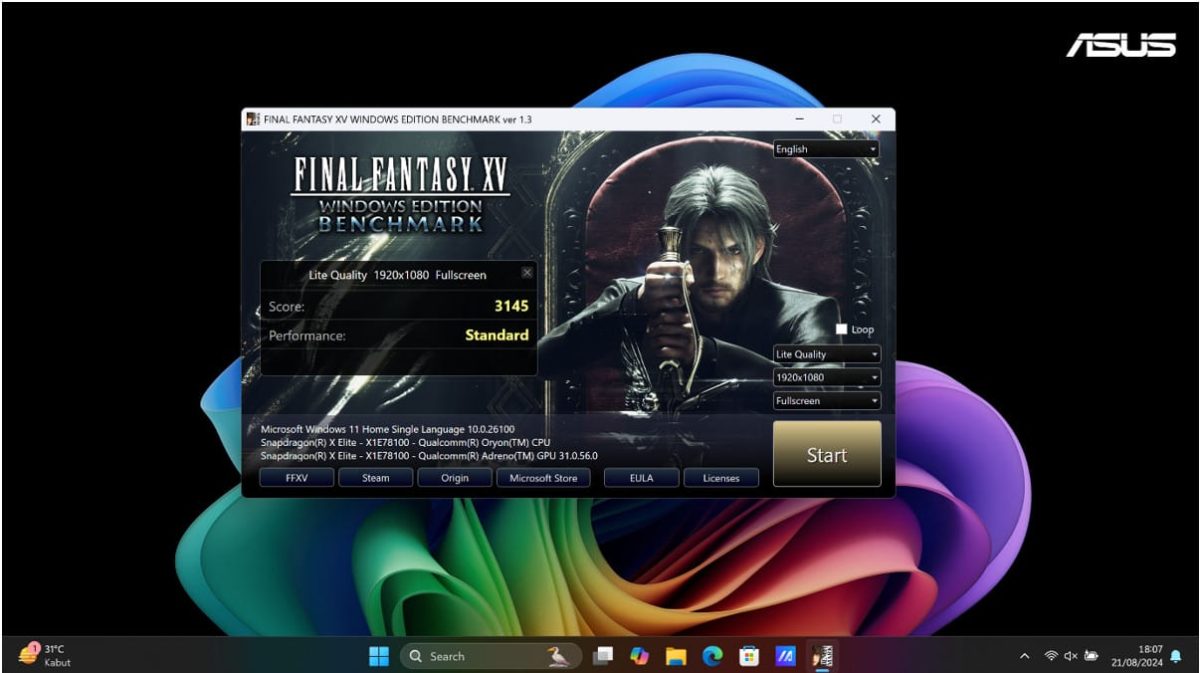Viewport: 1200px width, 673px height.
Task: Open the Origin link button
Action: (455, 478)
